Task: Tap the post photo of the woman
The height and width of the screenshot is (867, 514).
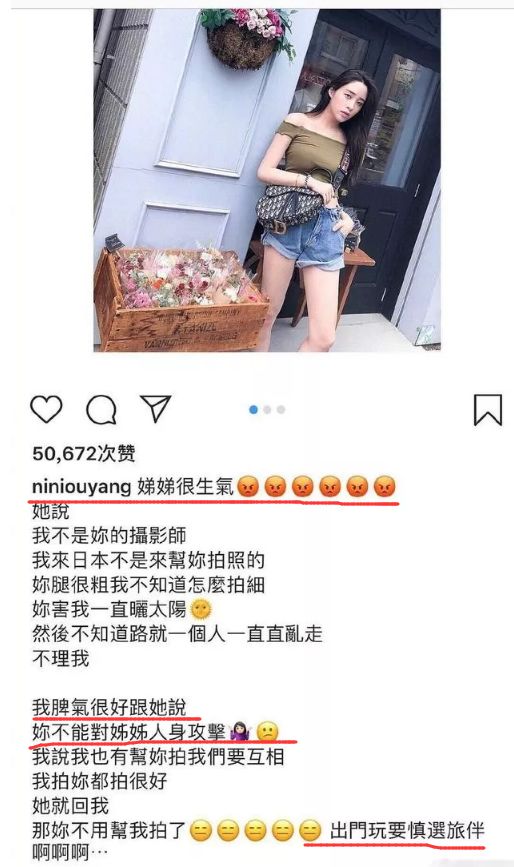Action: pos(267,180)
